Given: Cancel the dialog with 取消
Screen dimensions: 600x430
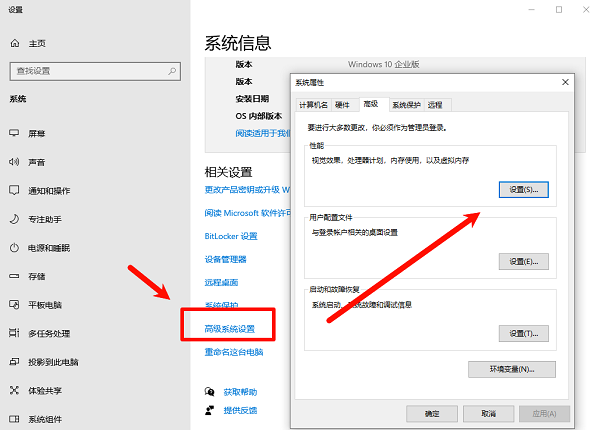Looking at the screenshot, I should click(489, 414).
